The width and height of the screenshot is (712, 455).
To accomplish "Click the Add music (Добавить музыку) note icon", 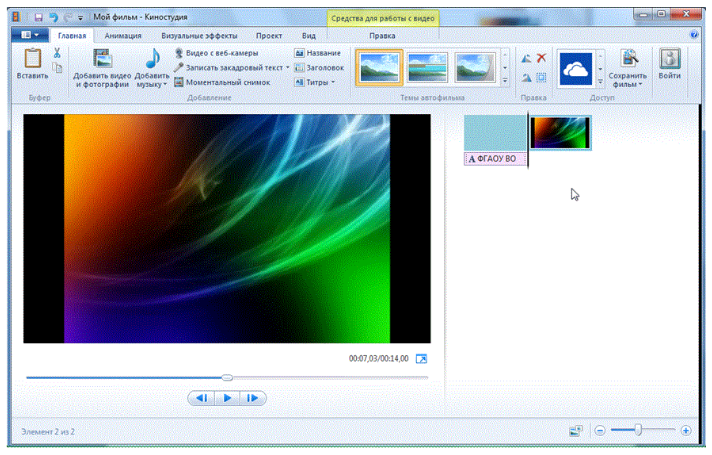I will [153, 59].
